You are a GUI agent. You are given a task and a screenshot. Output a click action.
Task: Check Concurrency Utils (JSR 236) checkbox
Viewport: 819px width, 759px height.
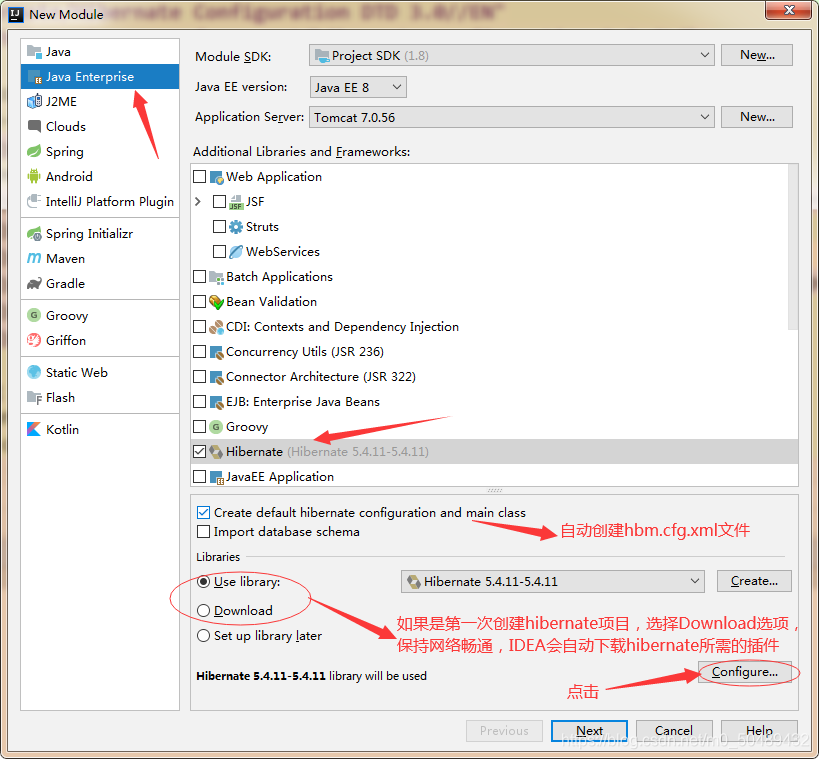pos(200,352)
